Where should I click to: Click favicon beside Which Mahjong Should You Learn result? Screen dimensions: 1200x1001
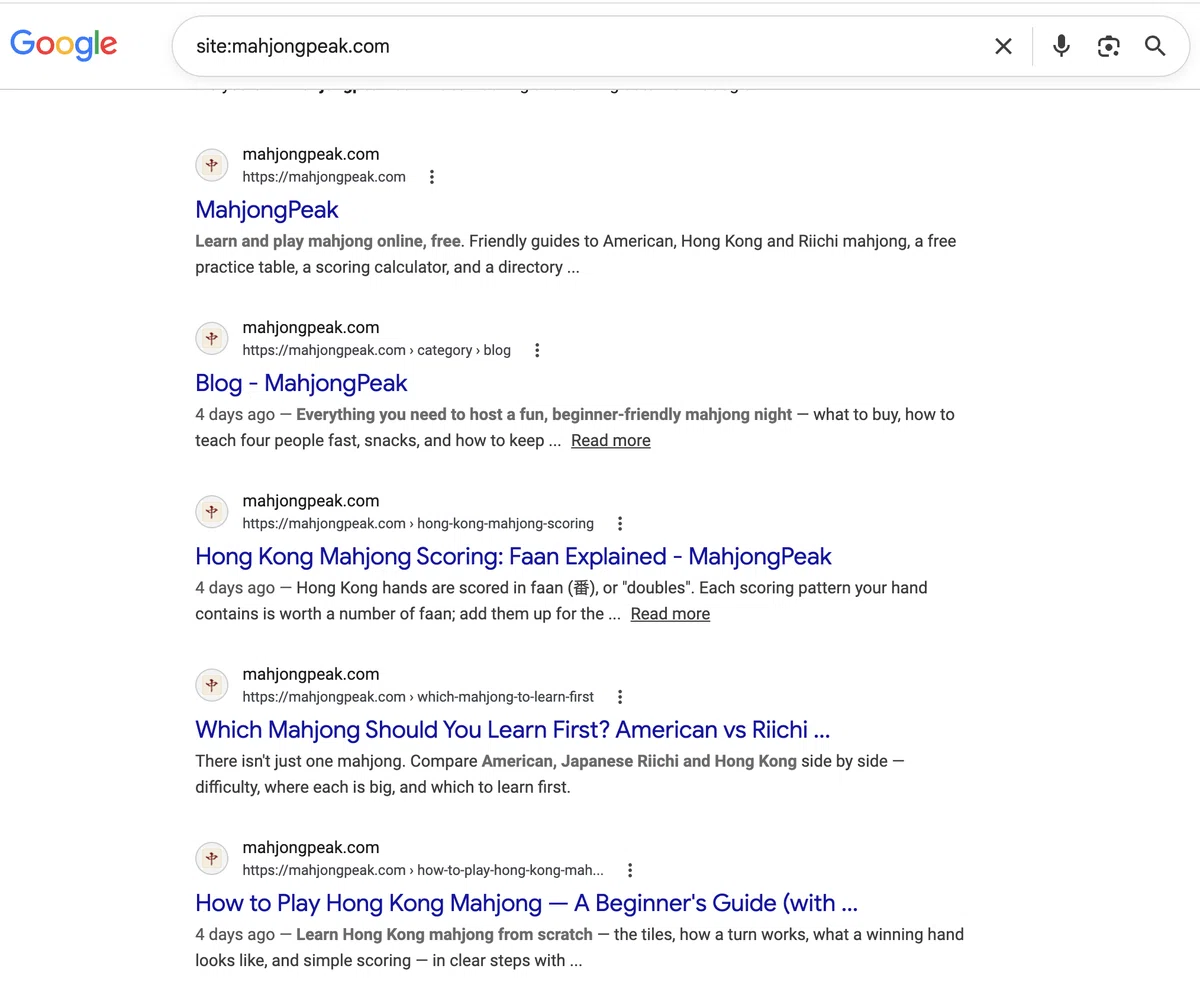[211, 684]
